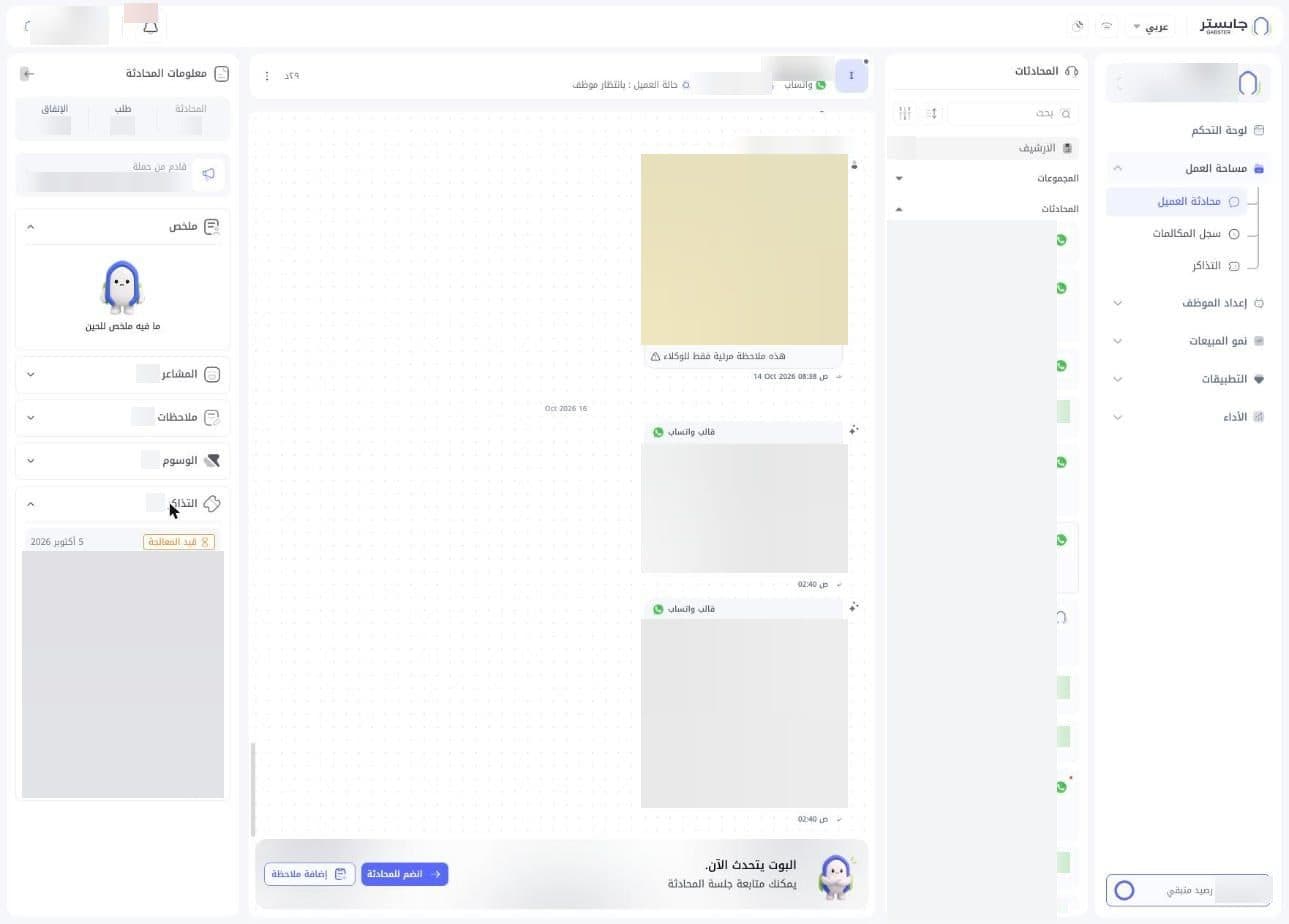Click the sparkle icon on second قالب واتساب message
This screenshot has width=1289, height=924.
pyautogui.click(x=854, y=608)
